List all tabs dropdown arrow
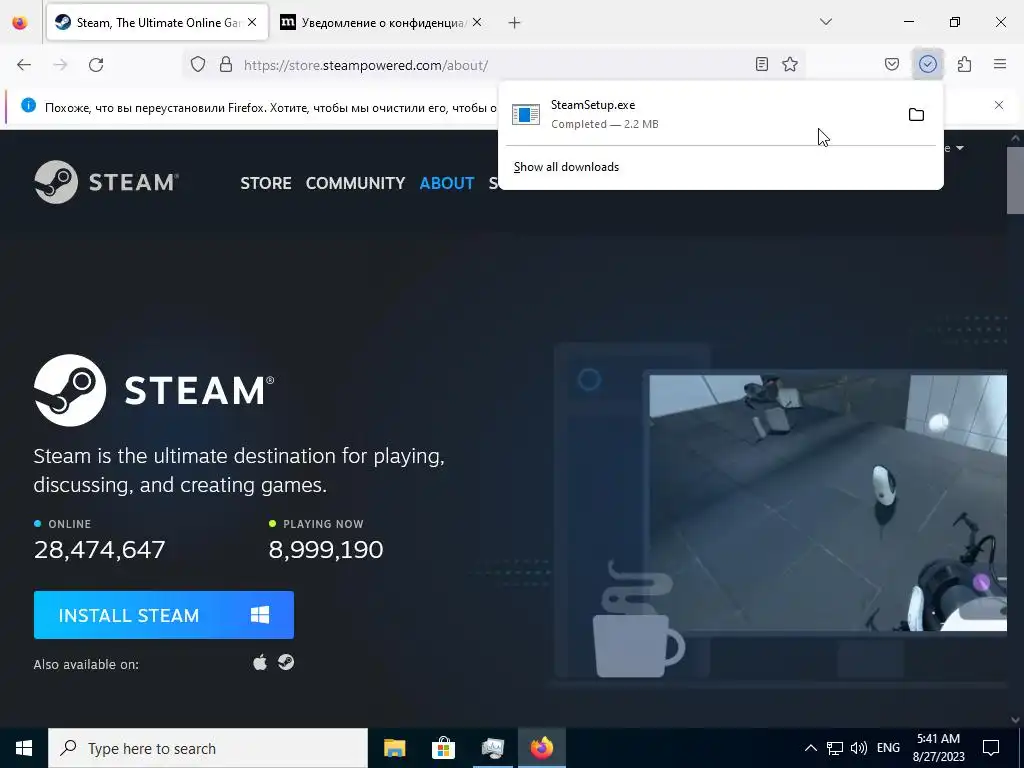The image size is (1024, 768). click(825, 22)
